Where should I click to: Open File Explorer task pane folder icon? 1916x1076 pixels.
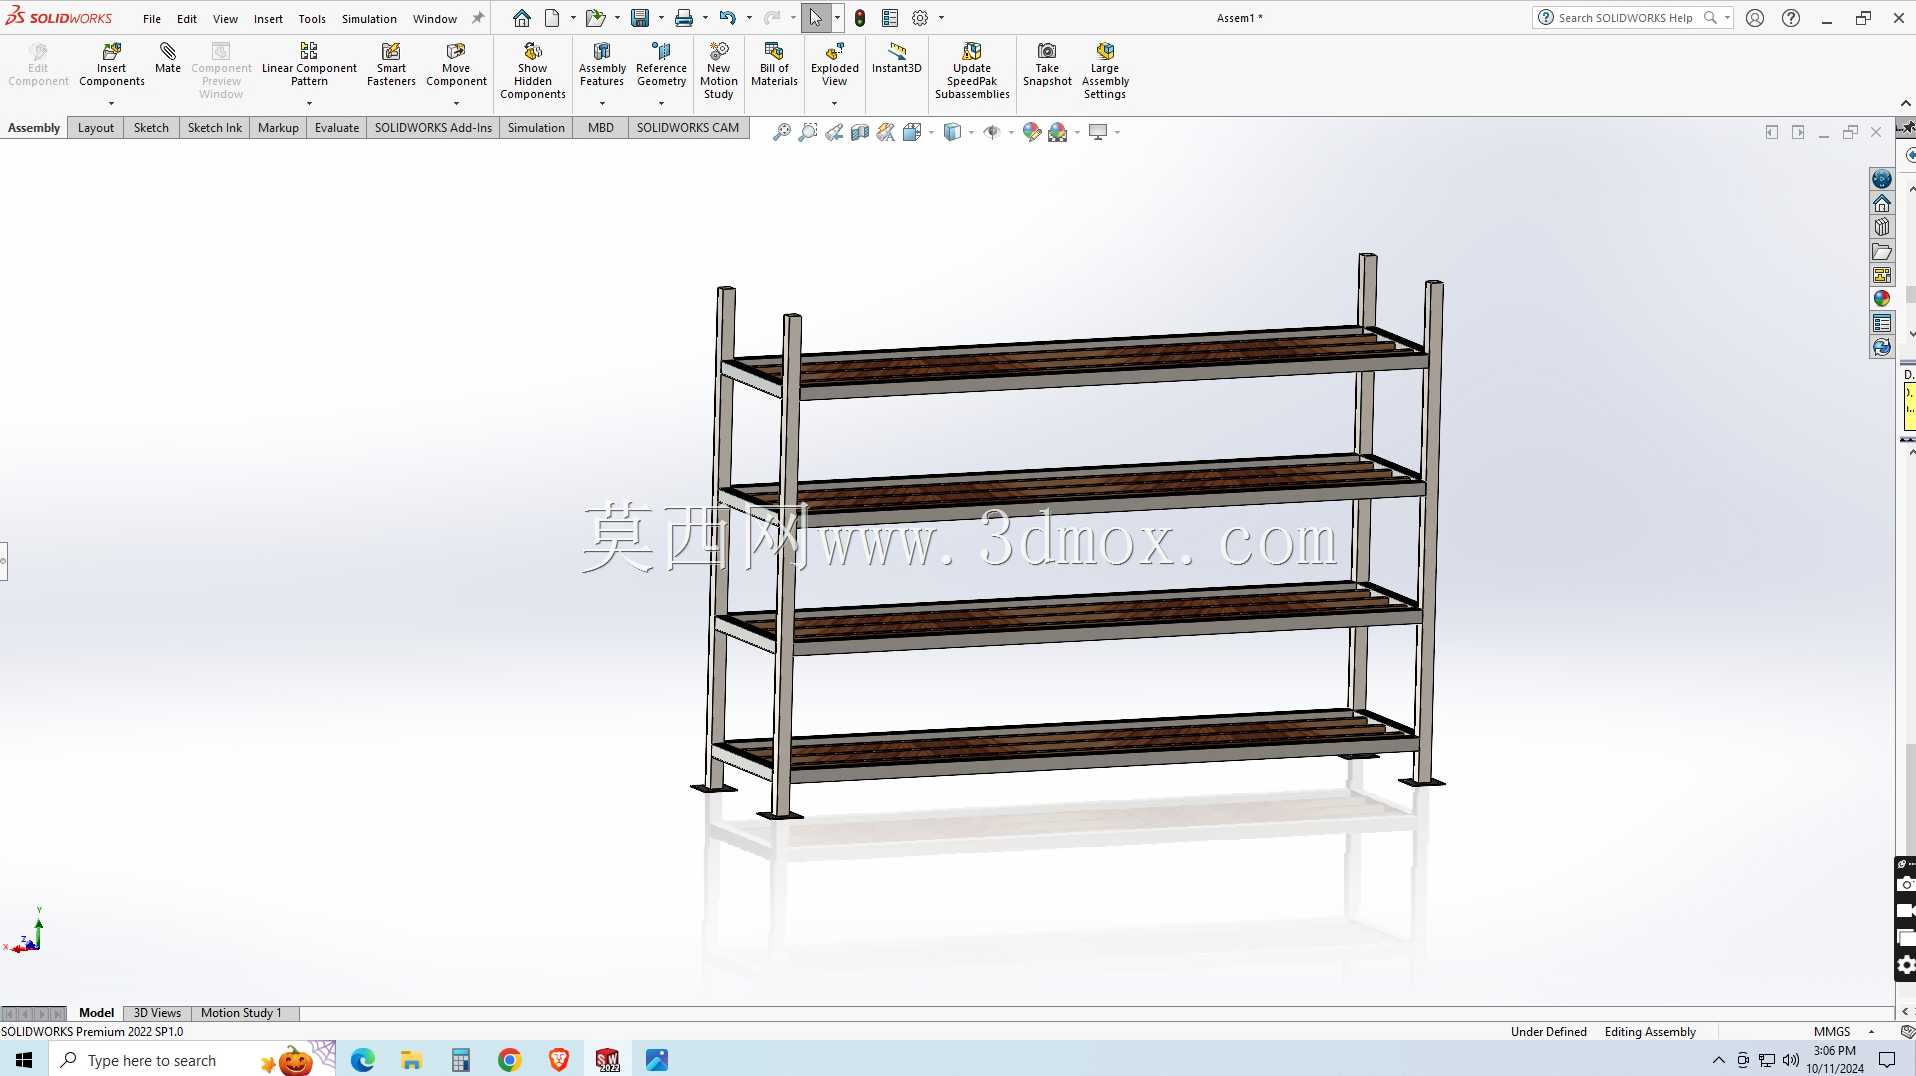pyautogui.click(x=1882, y=251)
